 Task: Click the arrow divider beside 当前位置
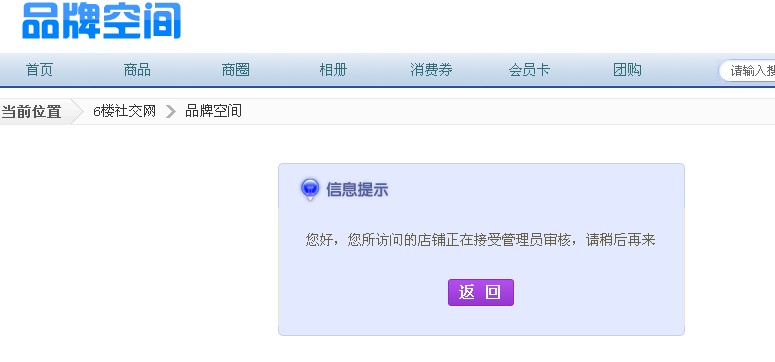pos(77,112)
